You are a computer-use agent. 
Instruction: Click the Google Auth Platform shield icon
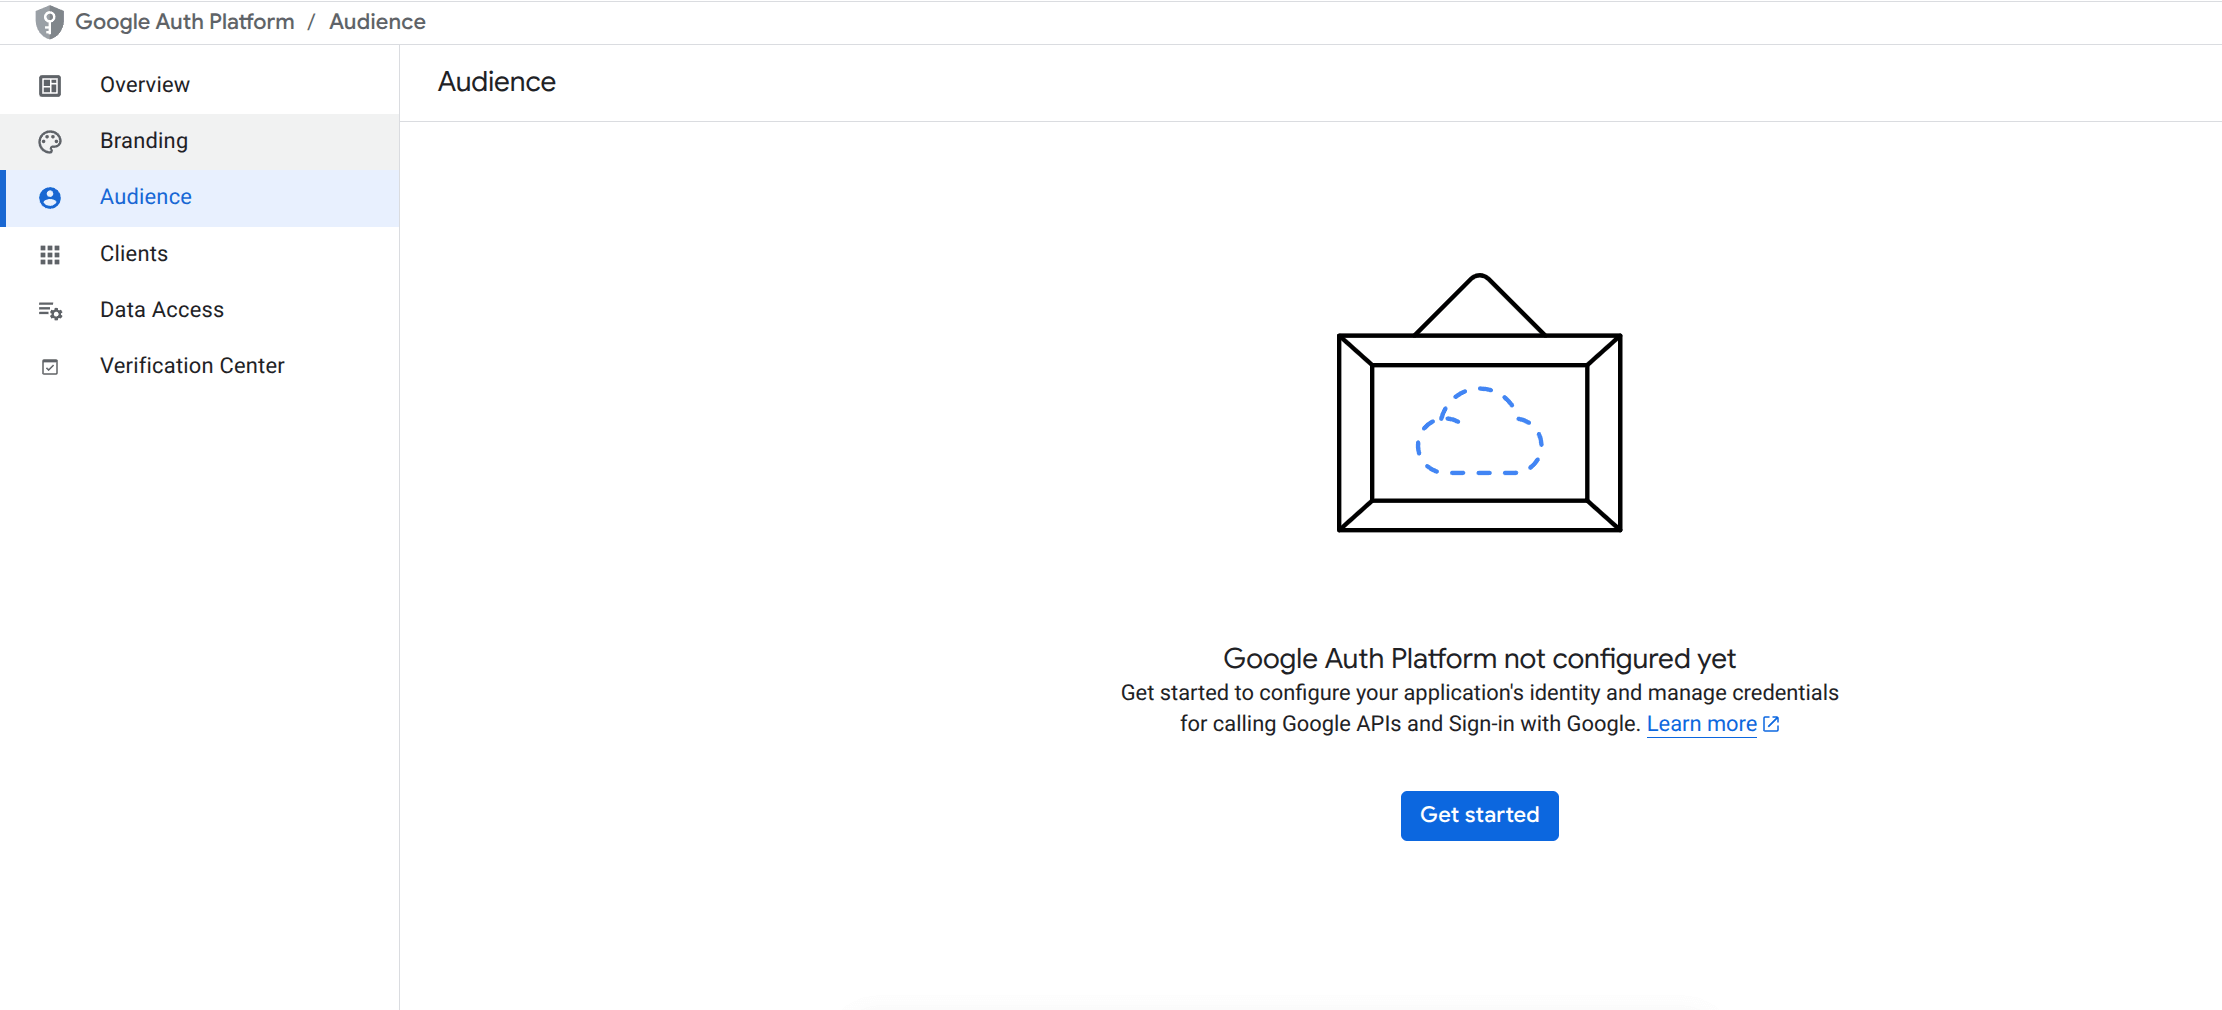pyautogui.click(x=49, y=22)
